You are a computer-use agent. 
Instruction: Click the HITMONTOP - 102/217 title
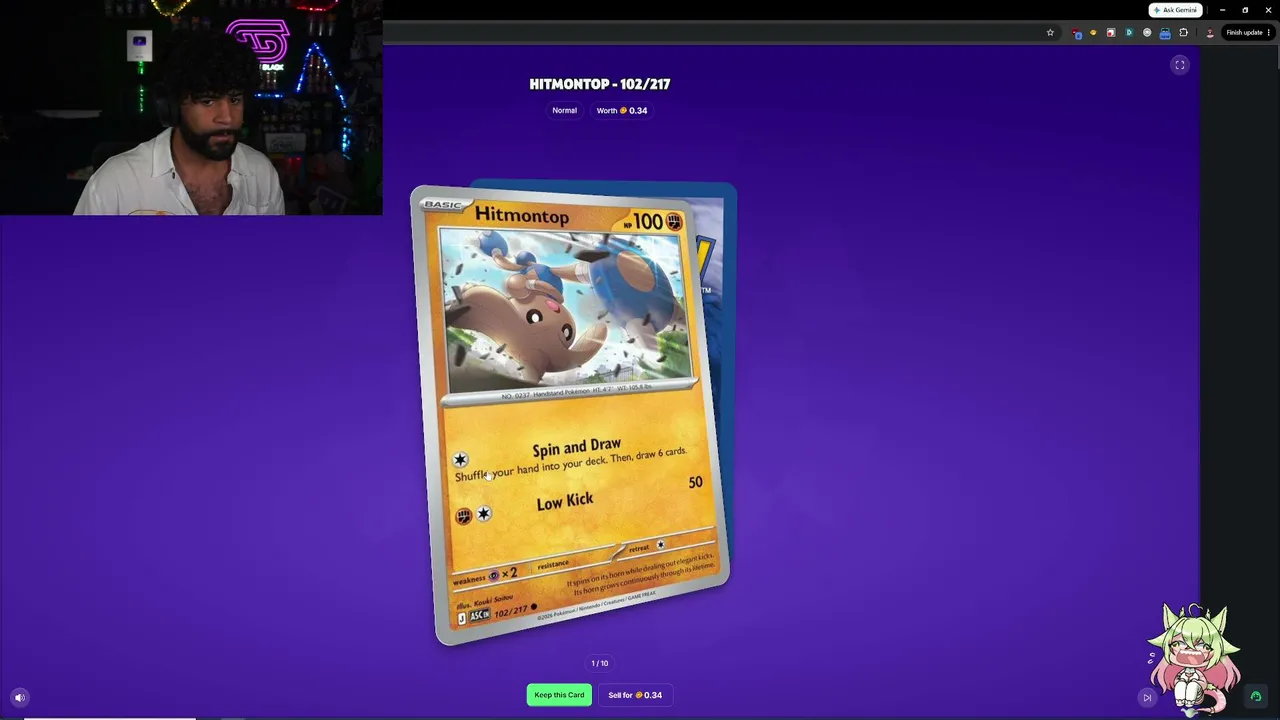[x=600, y=84]
